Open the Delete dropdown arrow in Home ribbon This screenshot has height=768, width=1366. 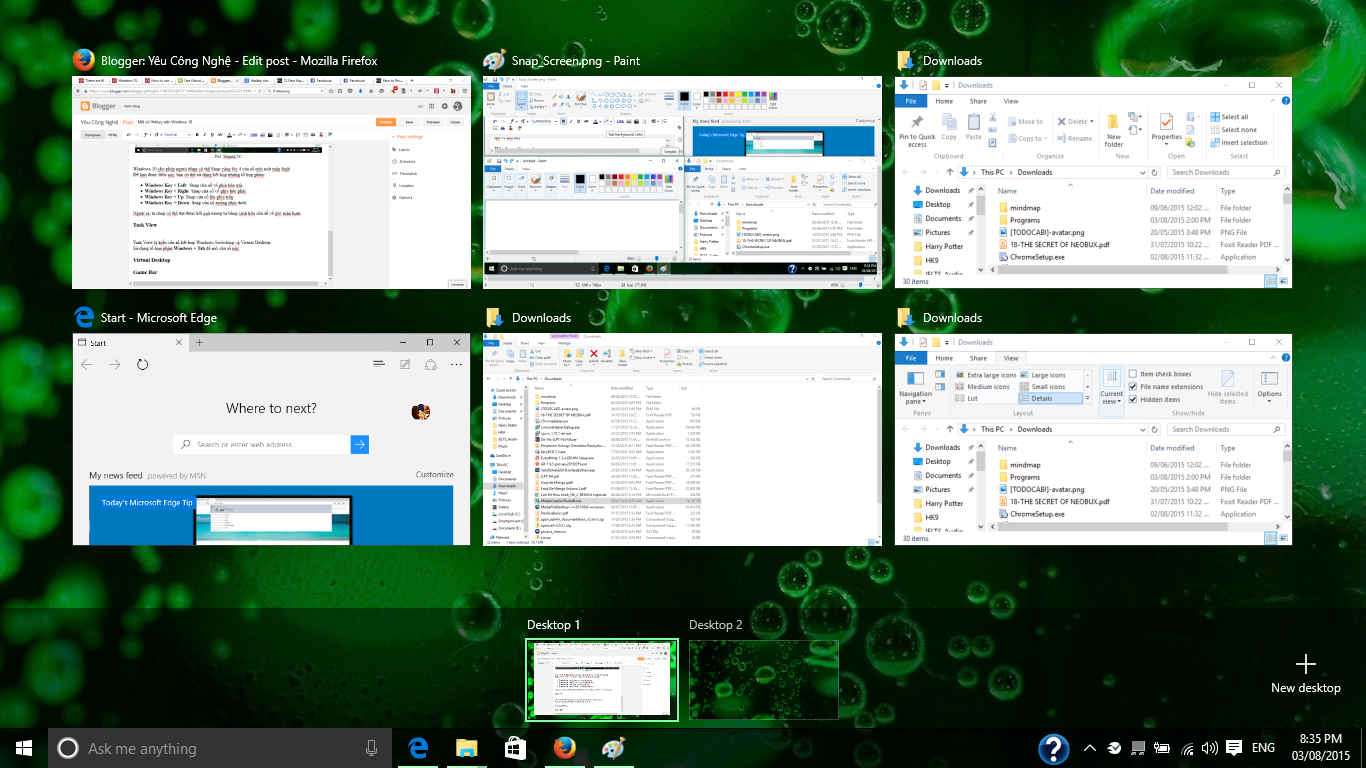point(1093,122)
